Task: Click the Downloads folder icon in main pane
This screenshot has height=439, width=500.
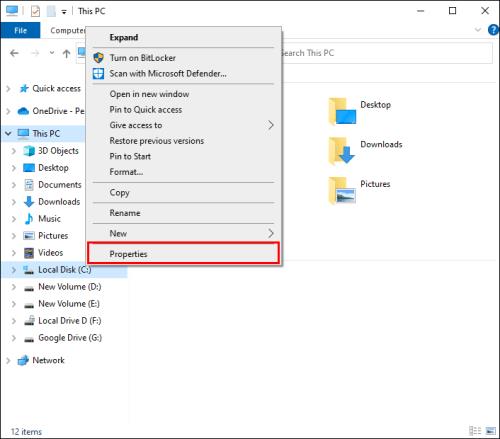Action: click(x=342, y=151)
